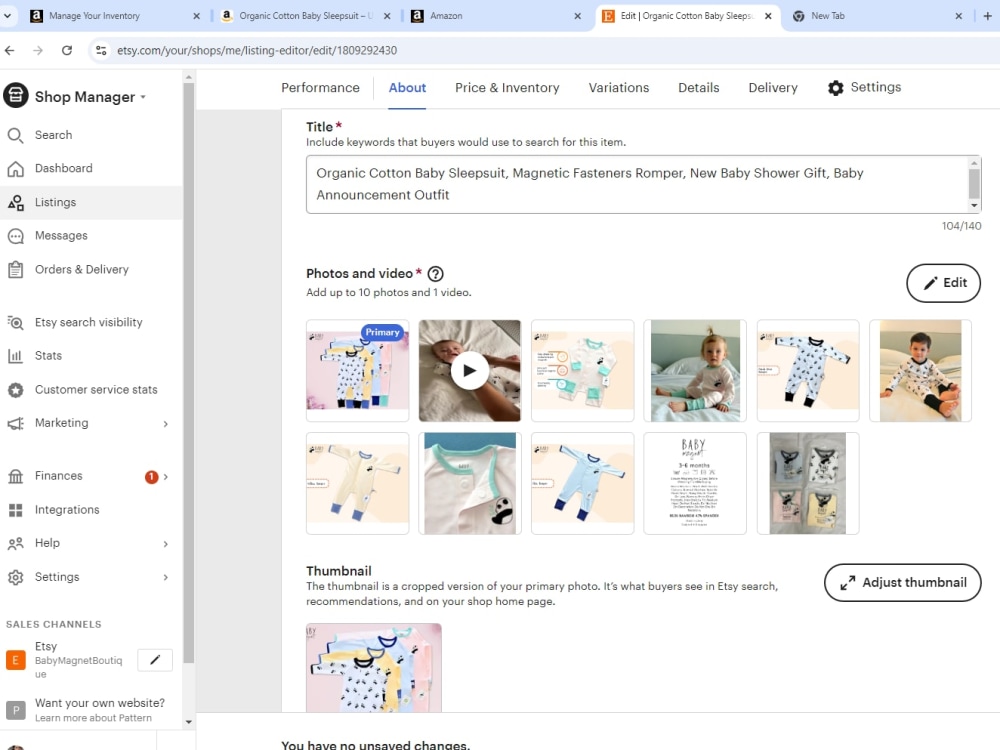Click the Listings shapes icon
The width and height of the screenshot is (1000, 750).
point(15,202)
